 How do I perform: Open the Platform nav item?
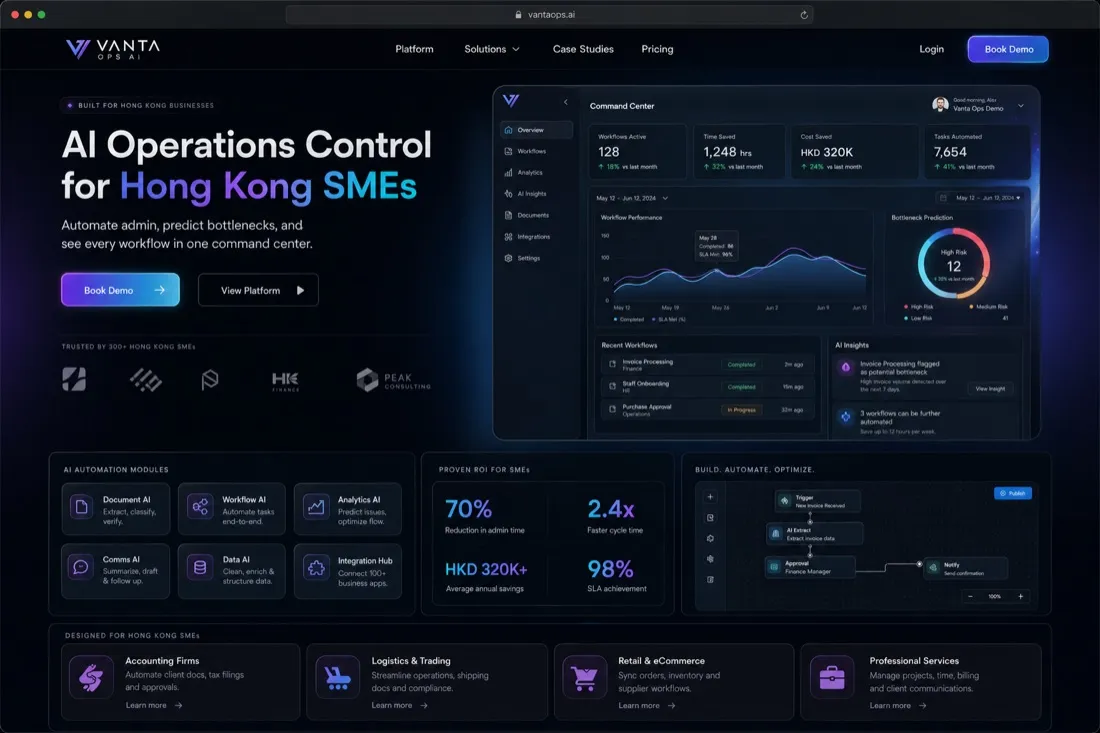[x=414, y=49]
